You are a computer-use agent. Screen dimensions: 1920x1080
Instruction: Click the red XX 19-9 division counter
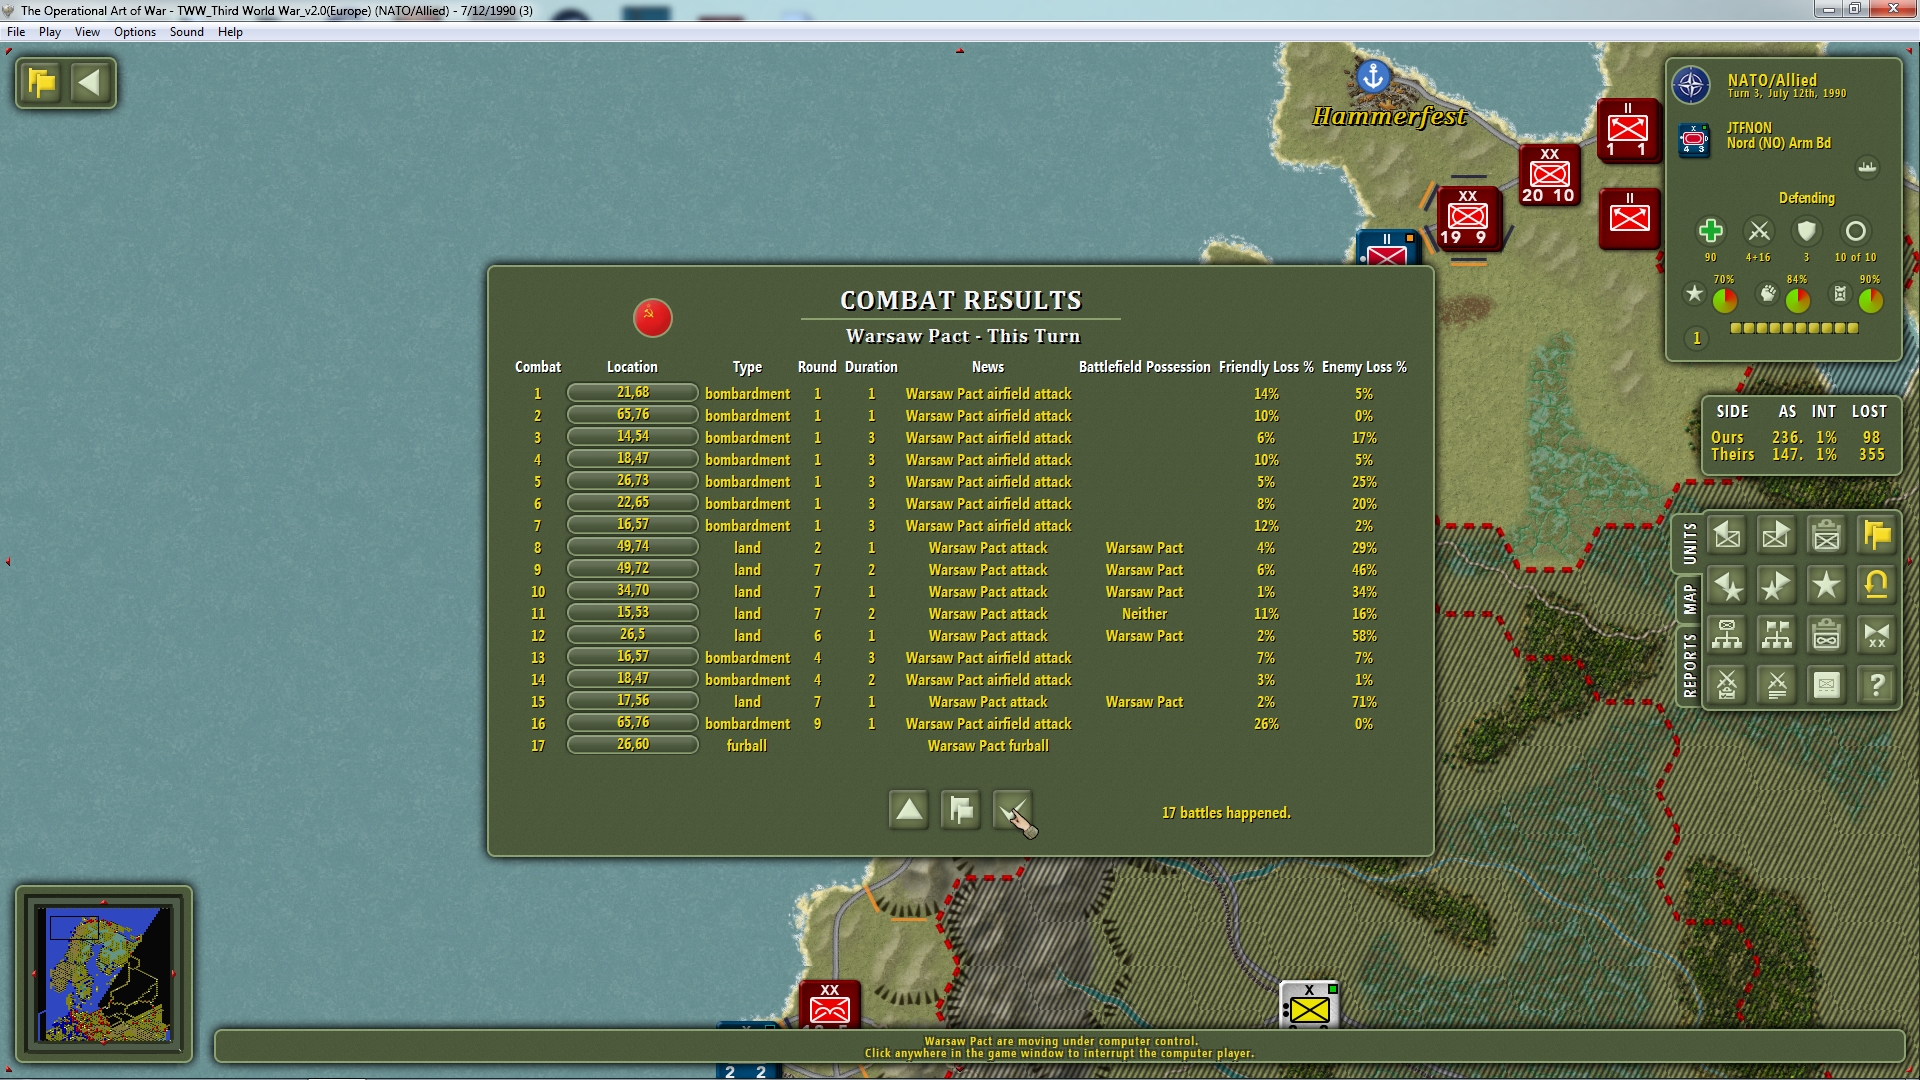point(1468,217)
